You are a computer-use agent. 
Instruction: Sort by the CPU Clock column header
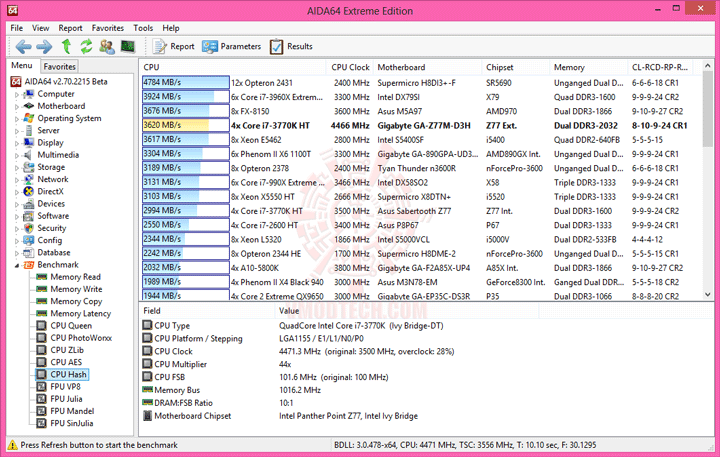coord(350,67)
